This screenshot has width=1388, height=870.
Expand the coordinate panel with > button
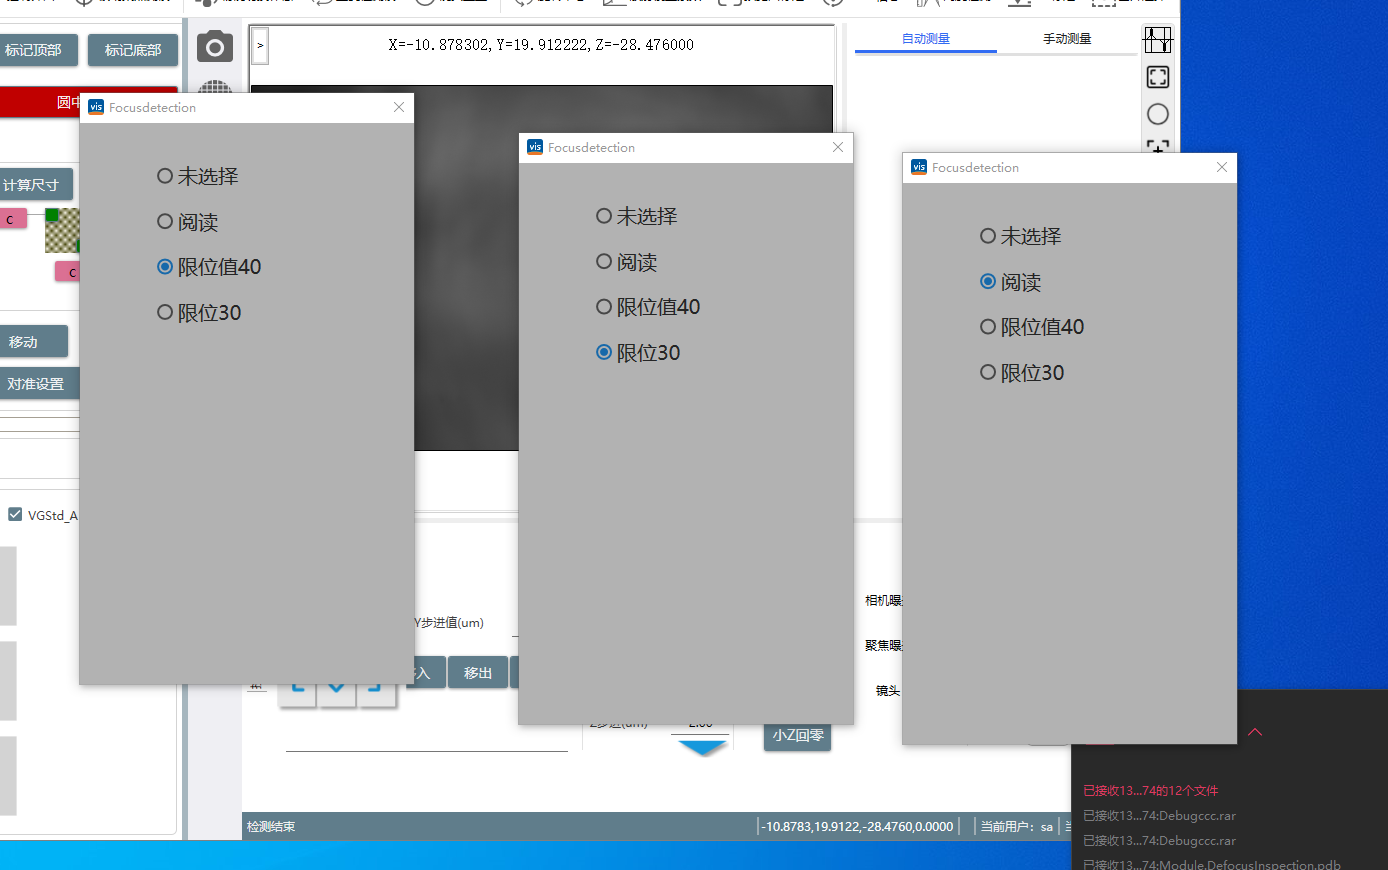coord(260,45)
